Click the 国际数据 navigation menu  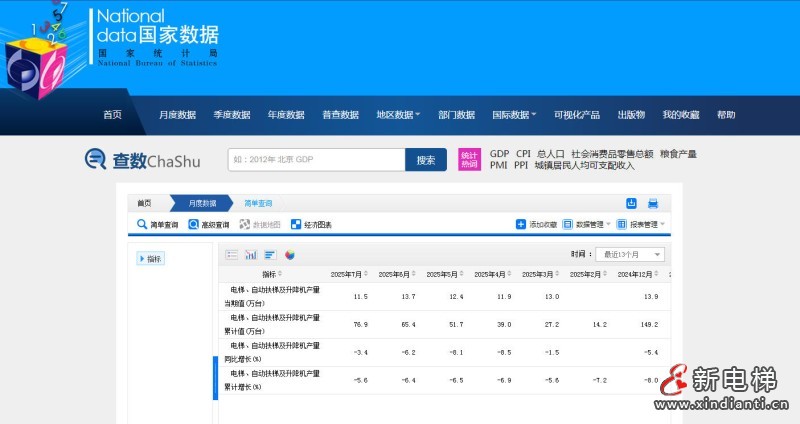514,115
